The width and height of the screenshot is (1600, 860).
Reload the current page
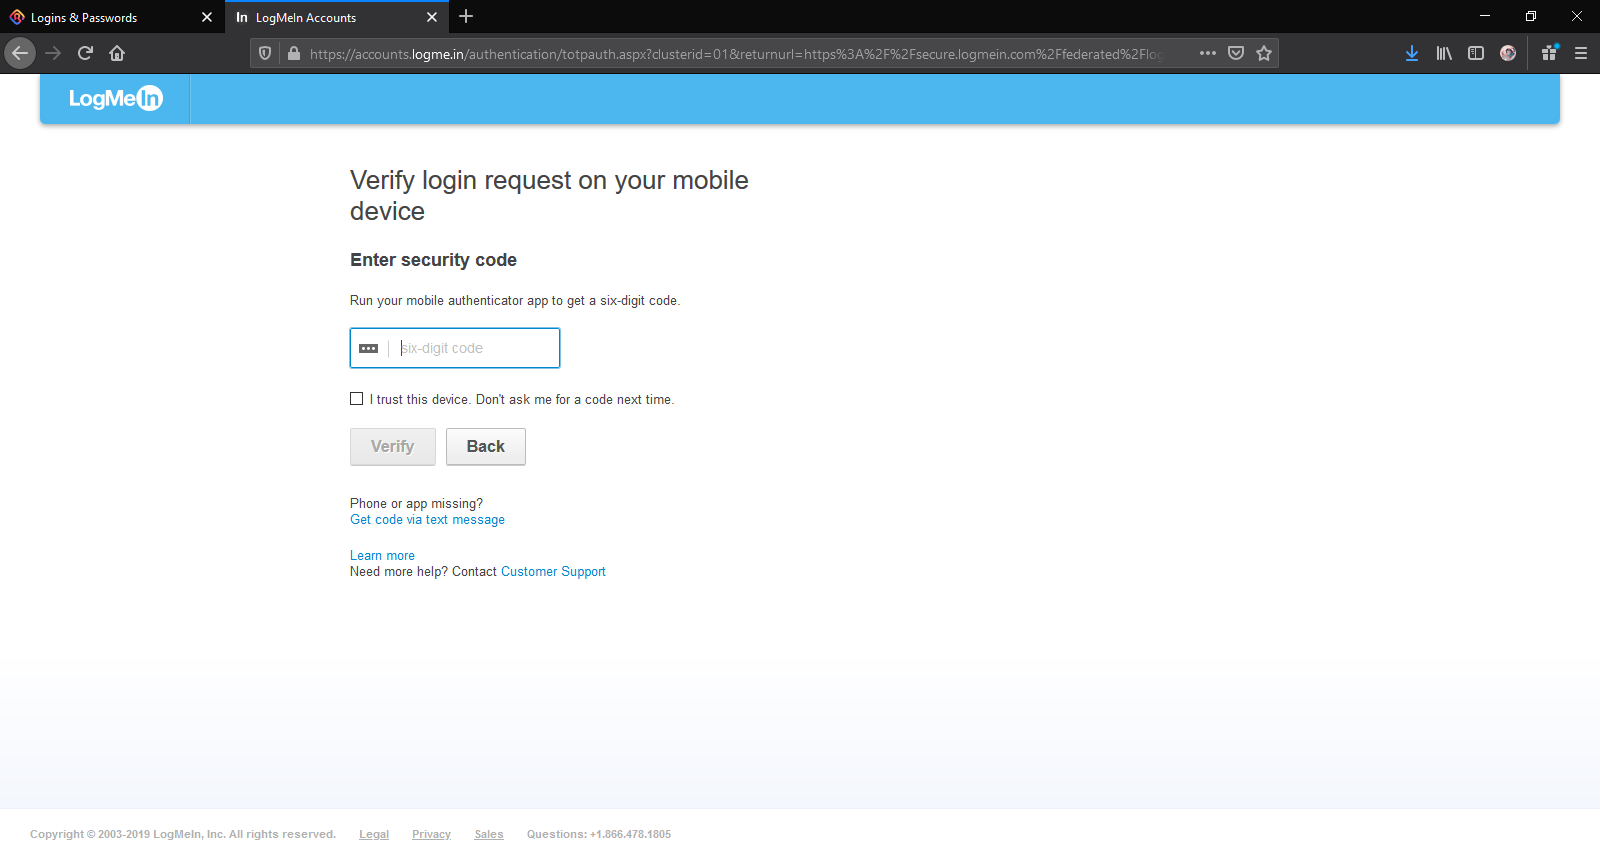[85, 53]
